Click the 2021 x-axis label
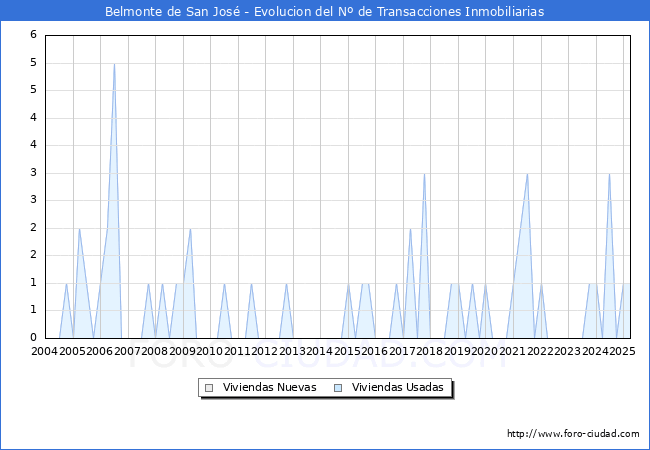The width and height of the screenshot is (650, 450). pos(512,351)
